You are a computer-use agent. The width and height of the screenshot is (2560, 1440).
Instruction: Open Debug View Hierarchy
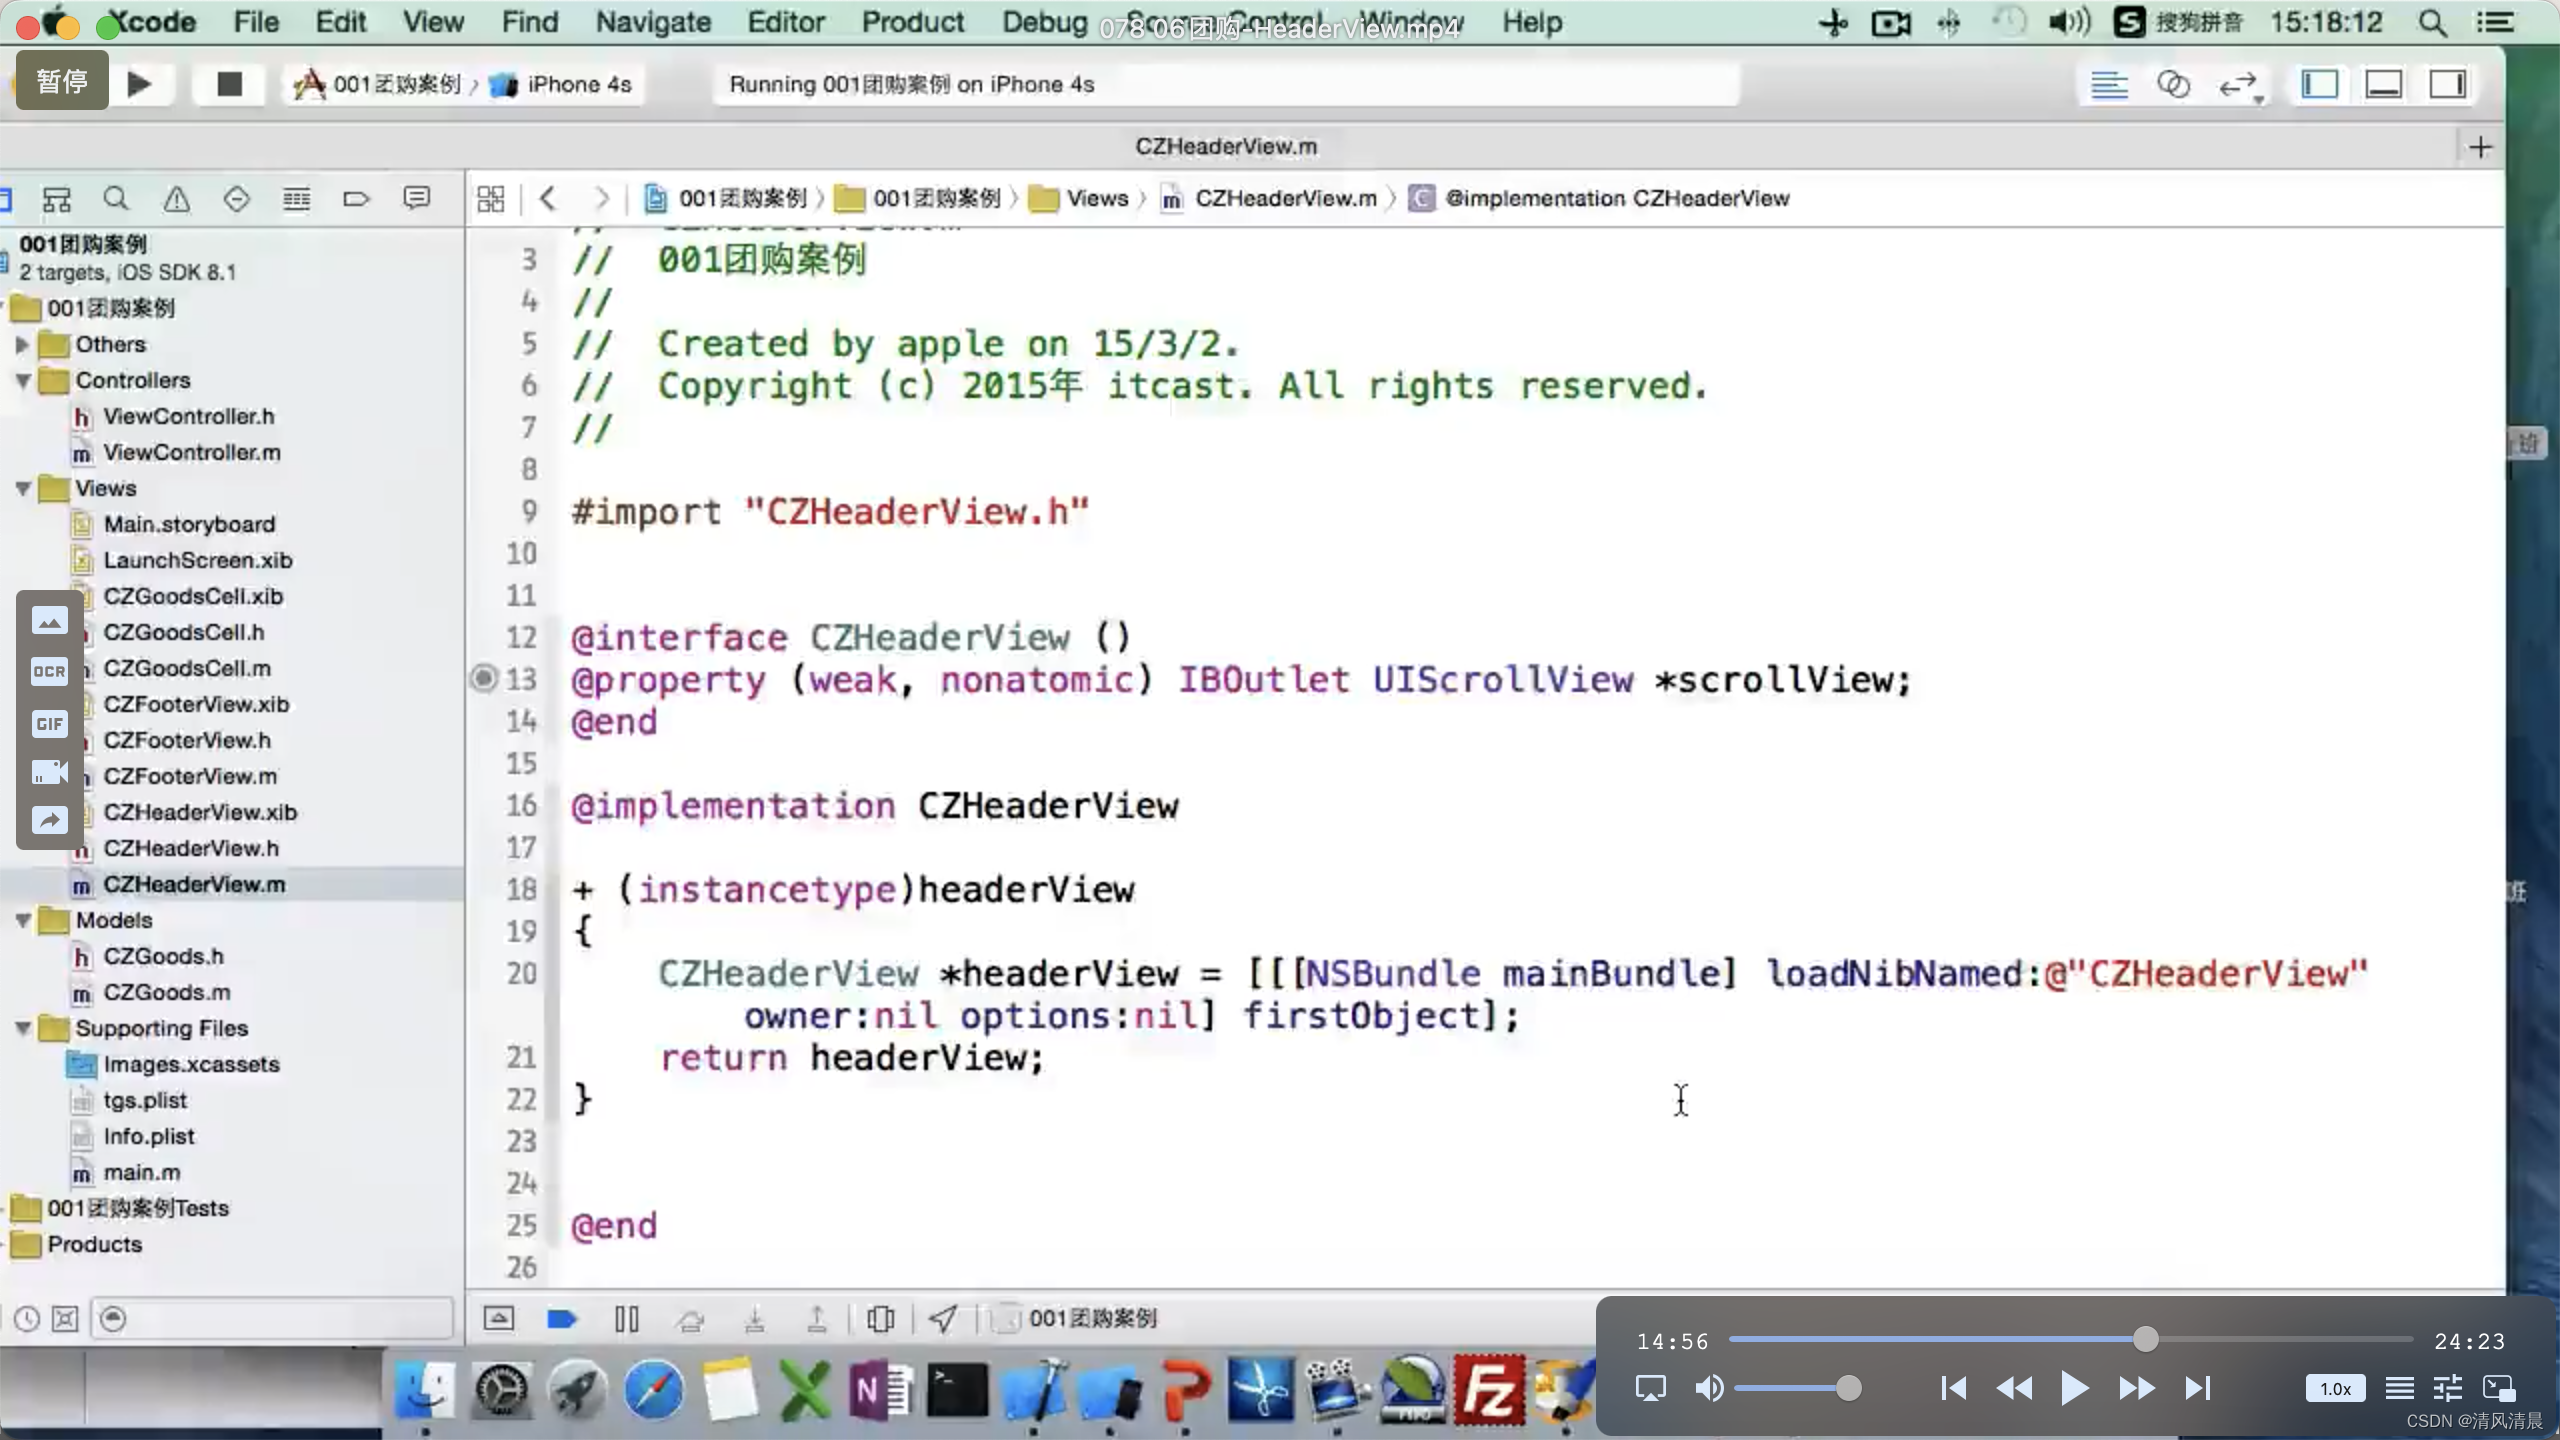coord(880,1319)
